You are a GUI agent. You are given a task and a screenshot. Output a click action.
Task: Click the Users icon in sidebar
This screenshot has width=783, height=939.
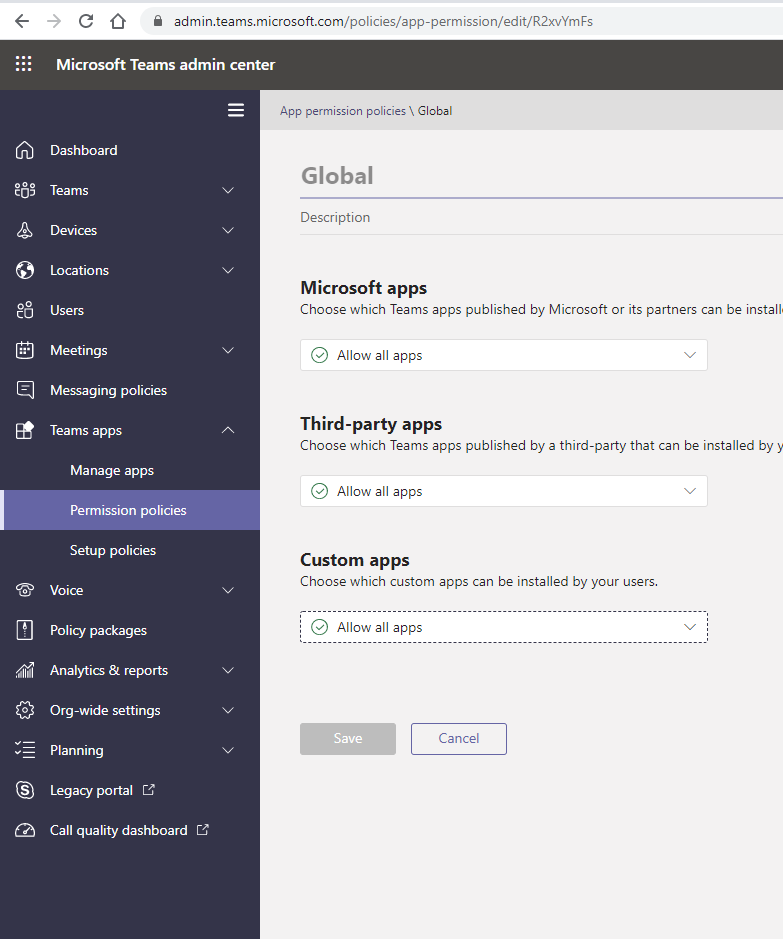click(25, 310)
